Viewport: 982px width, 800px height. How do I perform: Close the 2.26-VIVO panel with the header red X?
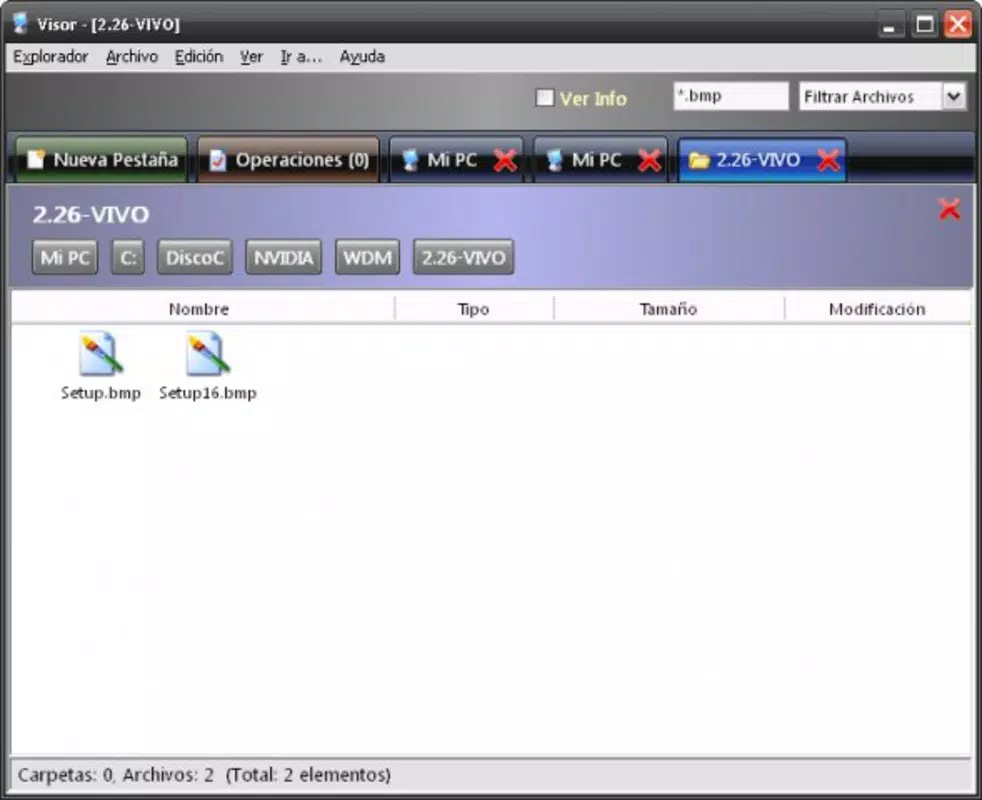tap(949, 209)
